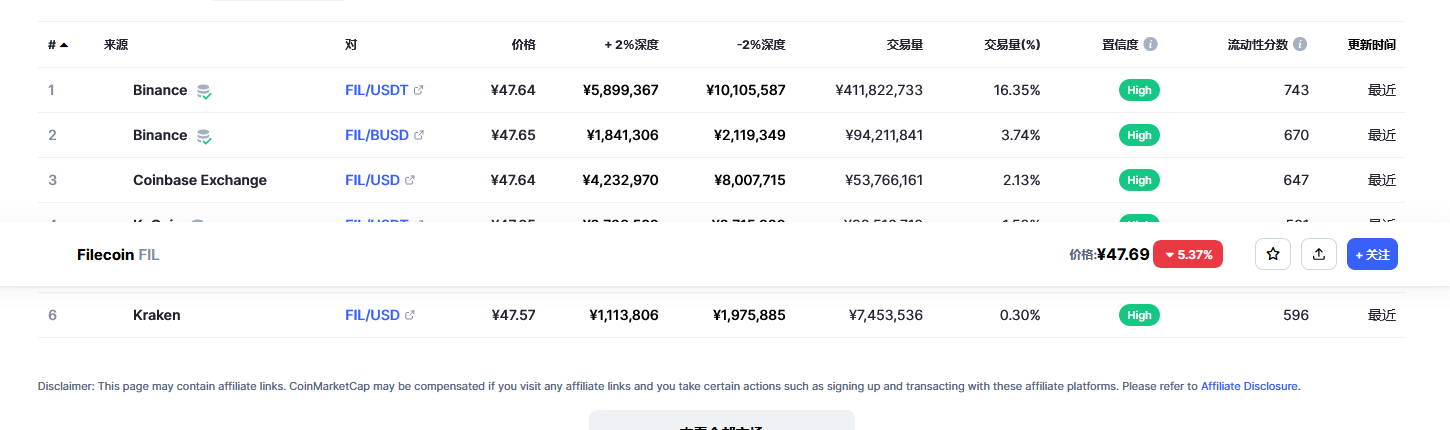Sort table by the # column arrow
The image size is (1450, 430).
tap(64, 45)
